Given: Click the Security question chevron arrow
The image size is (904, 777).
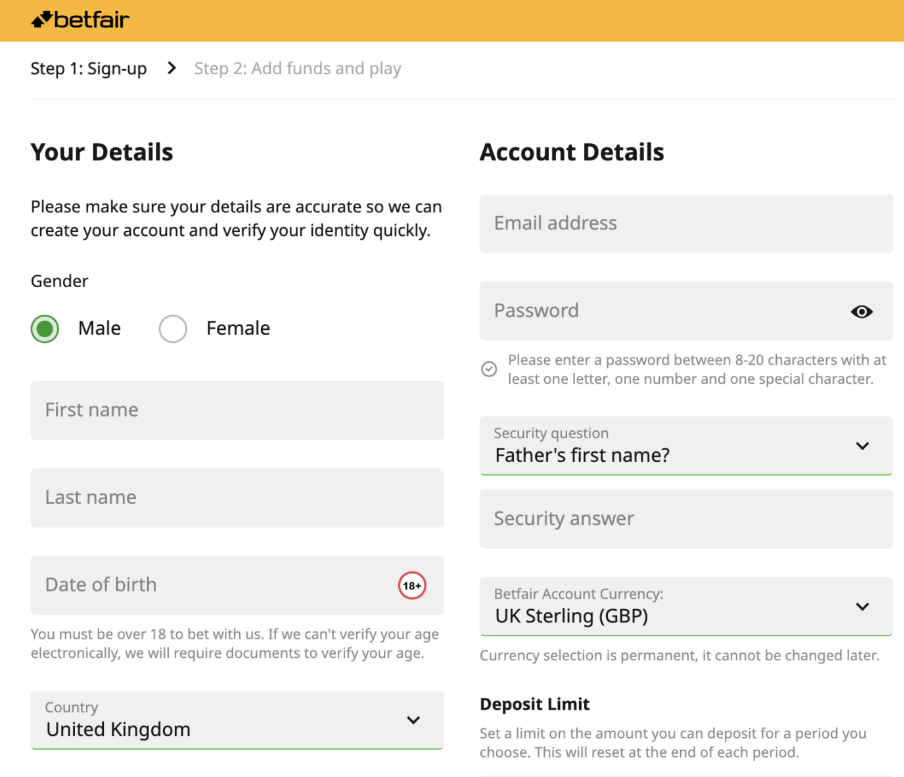Looking at the screenshot, I should click(863, 446).
